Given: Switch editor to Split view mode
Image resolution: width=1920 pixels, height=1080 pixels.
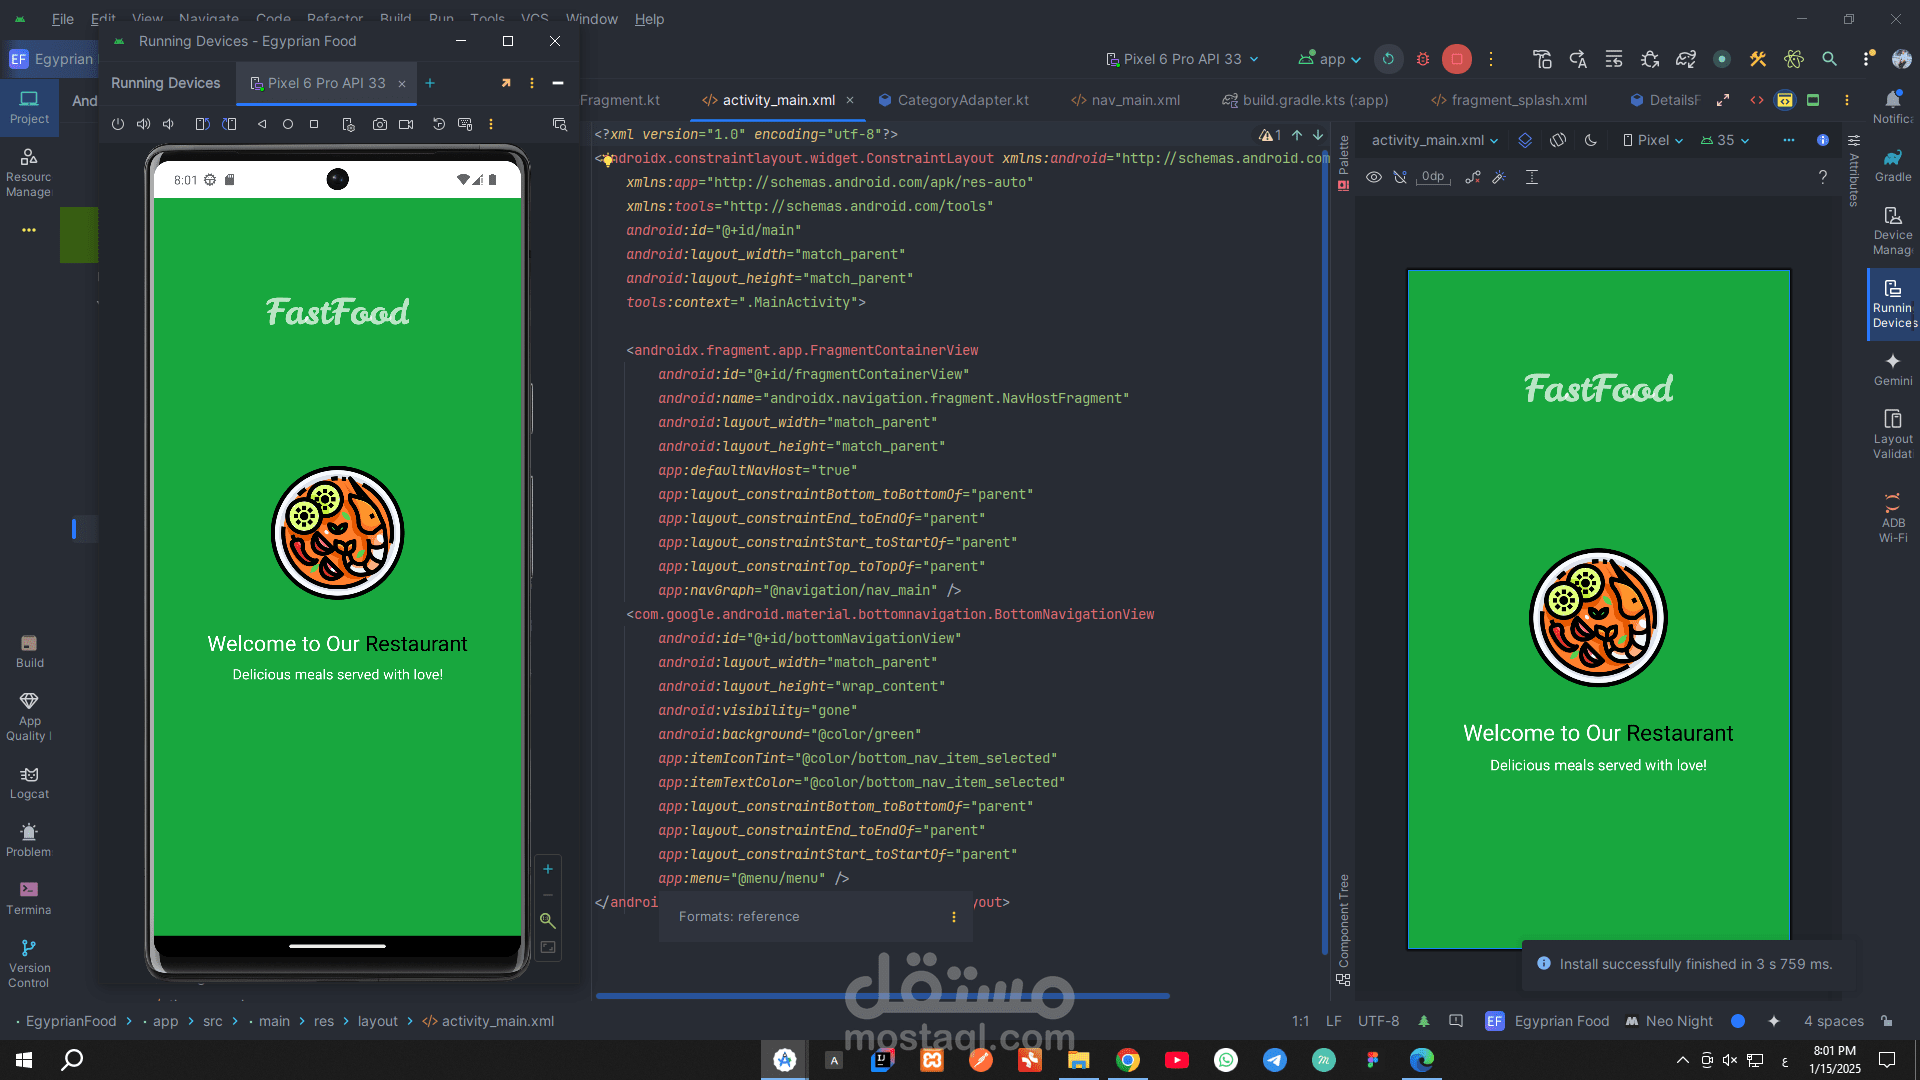Looking at the screenshot, I should click(x=1785, y=100).
